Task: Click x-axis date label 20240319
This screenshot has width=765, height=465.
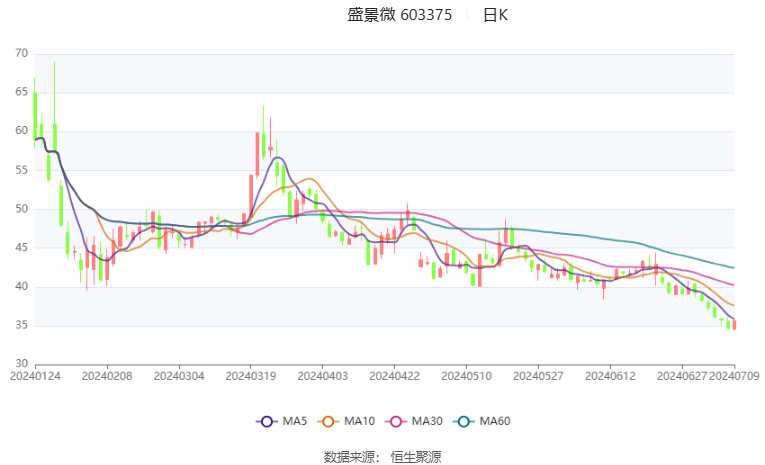Action: coord(251,376)
